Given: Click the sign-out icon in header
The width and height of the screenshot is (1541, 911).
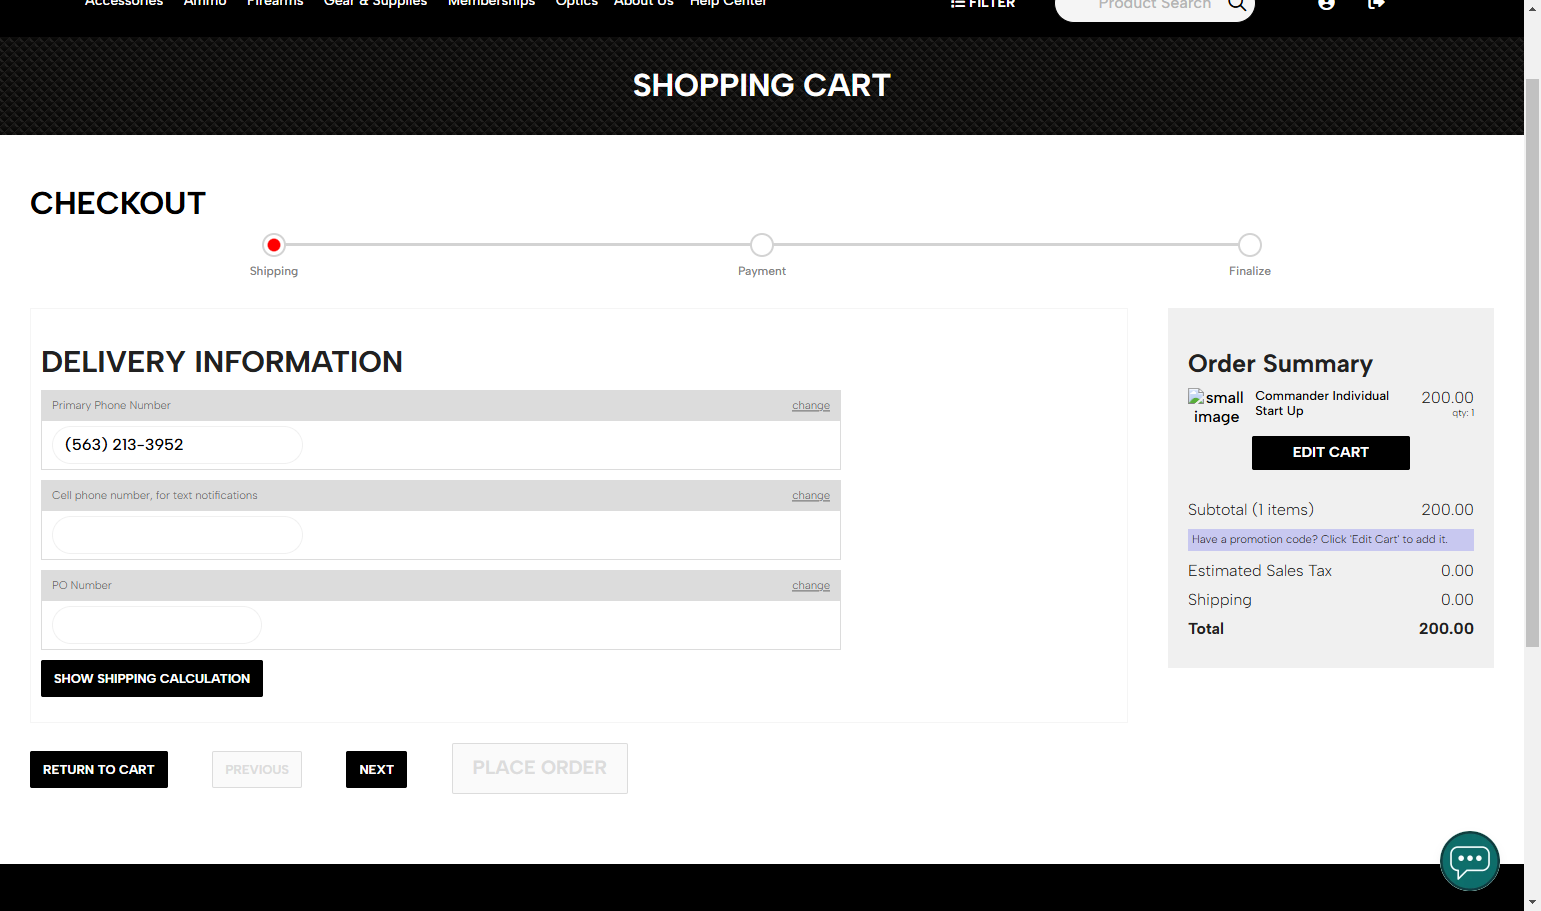Looking at the screenshot, I should [1376, 4].
